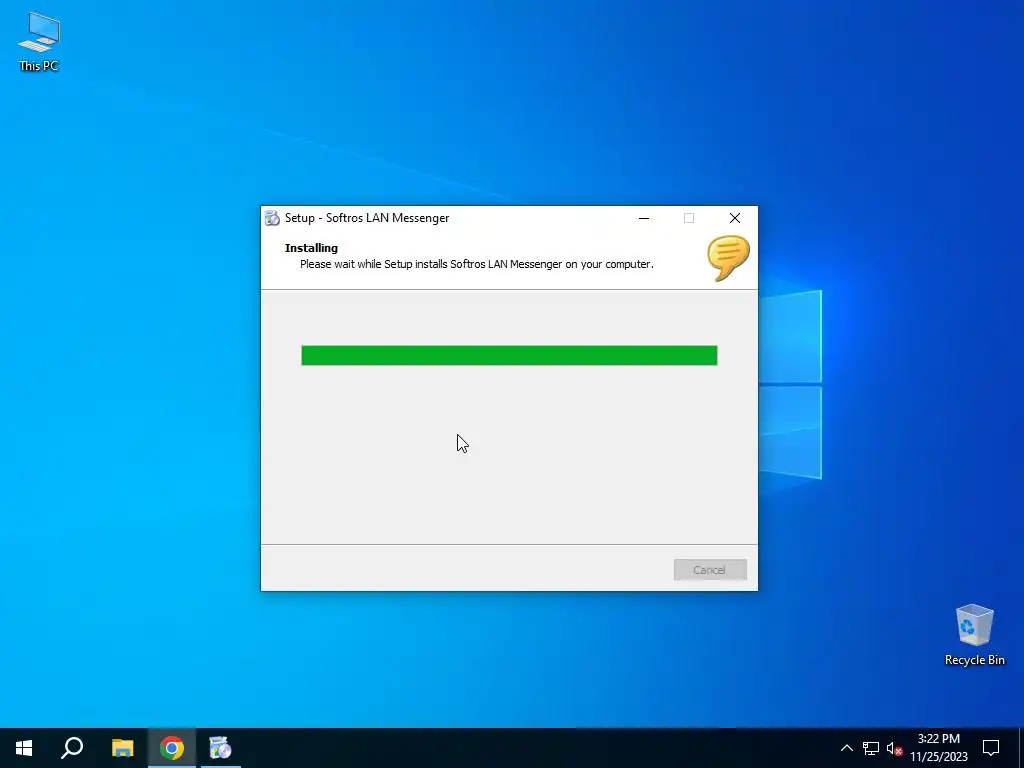Click the Cancel button in Setup
The width and height of the screenshot is (1024, 768).
tap(710, 569)
